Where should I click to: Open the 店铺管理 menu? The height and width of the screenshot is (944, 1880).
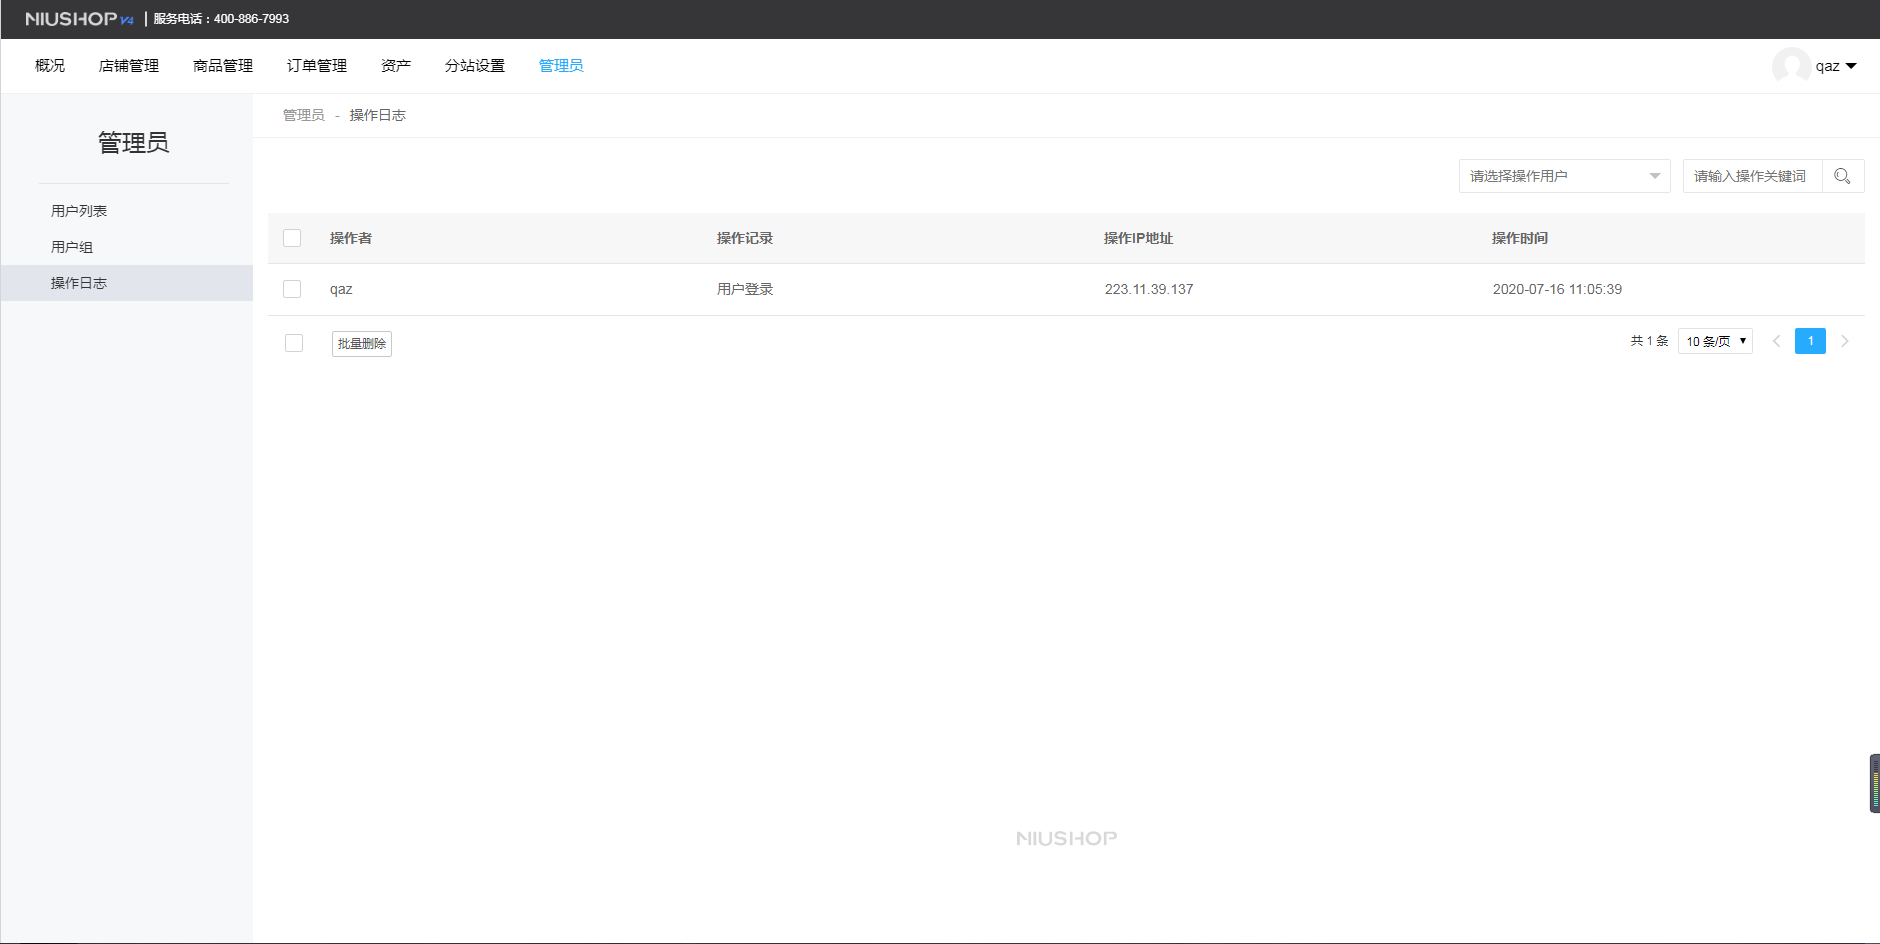[x=129, y=66]
